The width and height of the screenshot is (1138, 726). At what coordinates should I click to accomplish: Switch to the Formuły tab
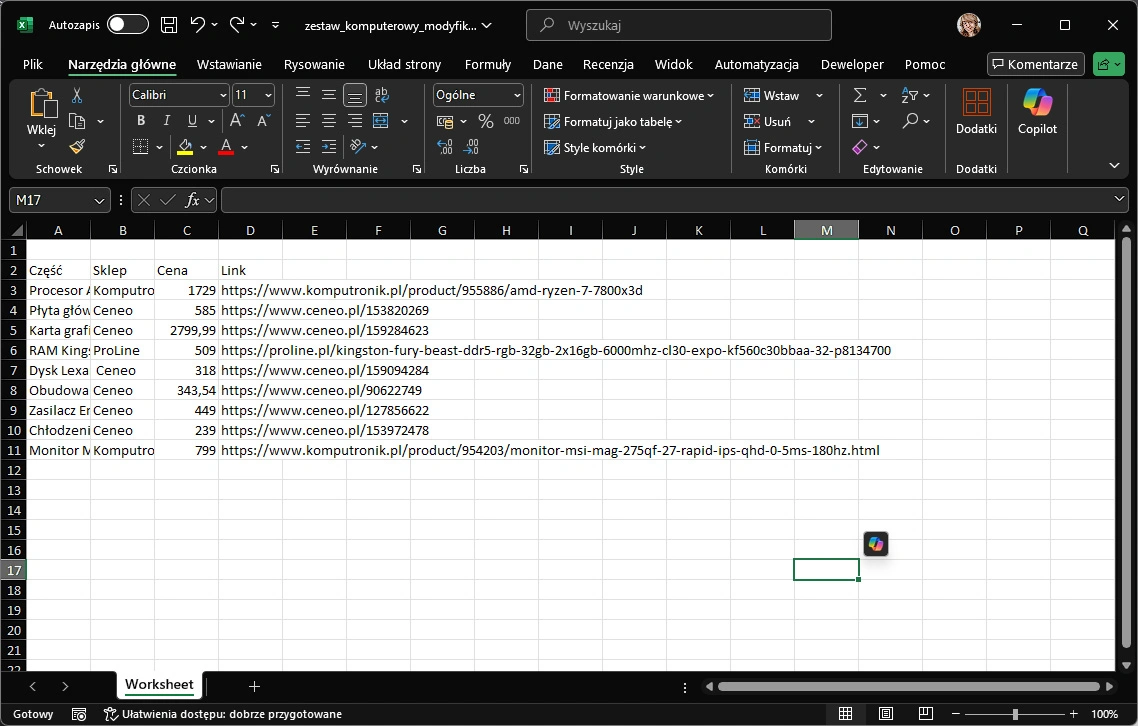point(488,65)
